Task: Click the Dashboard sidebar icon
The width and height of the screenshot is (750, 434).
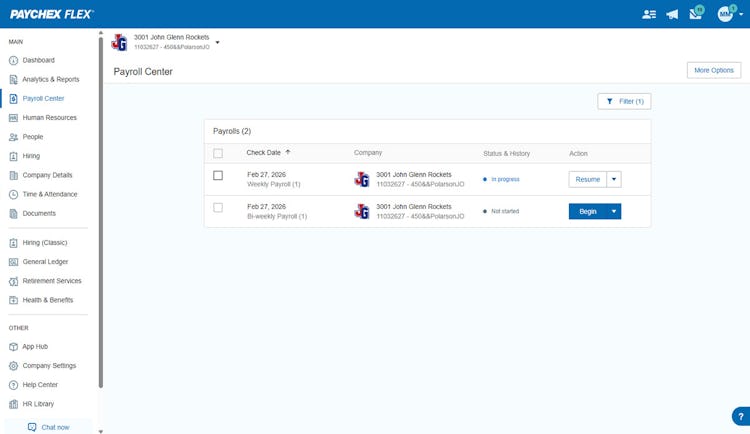Action: tap(13, 60)
